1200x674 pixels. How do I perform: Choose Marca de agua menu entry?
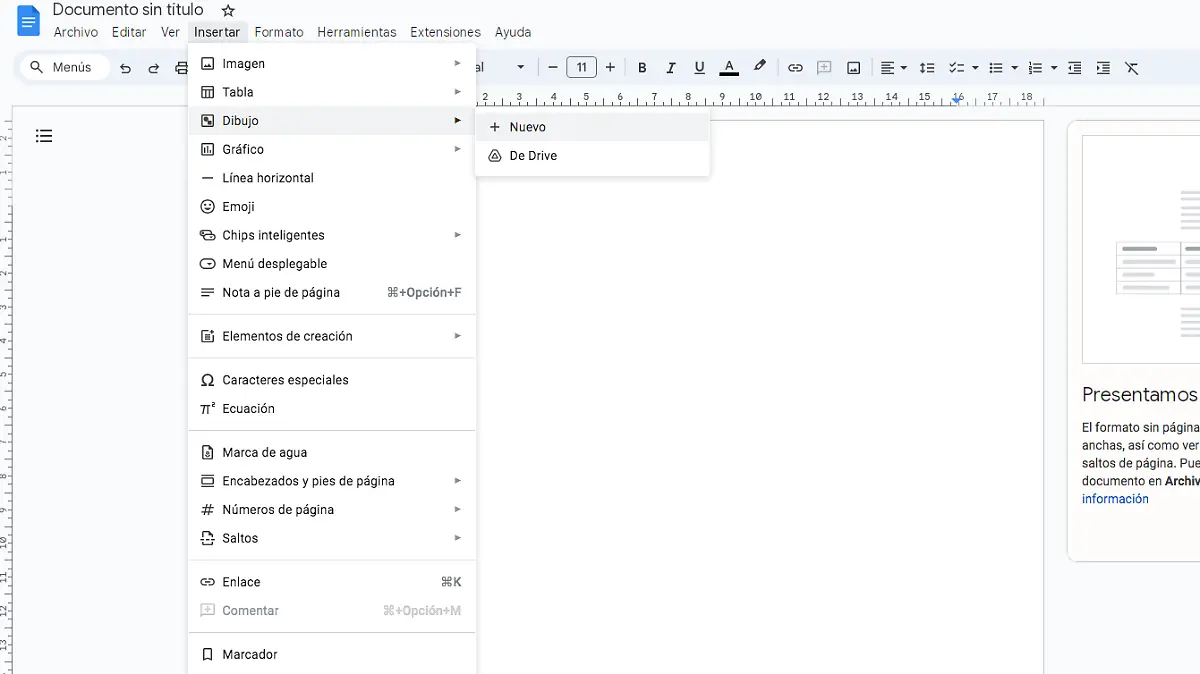pos(264,452)
